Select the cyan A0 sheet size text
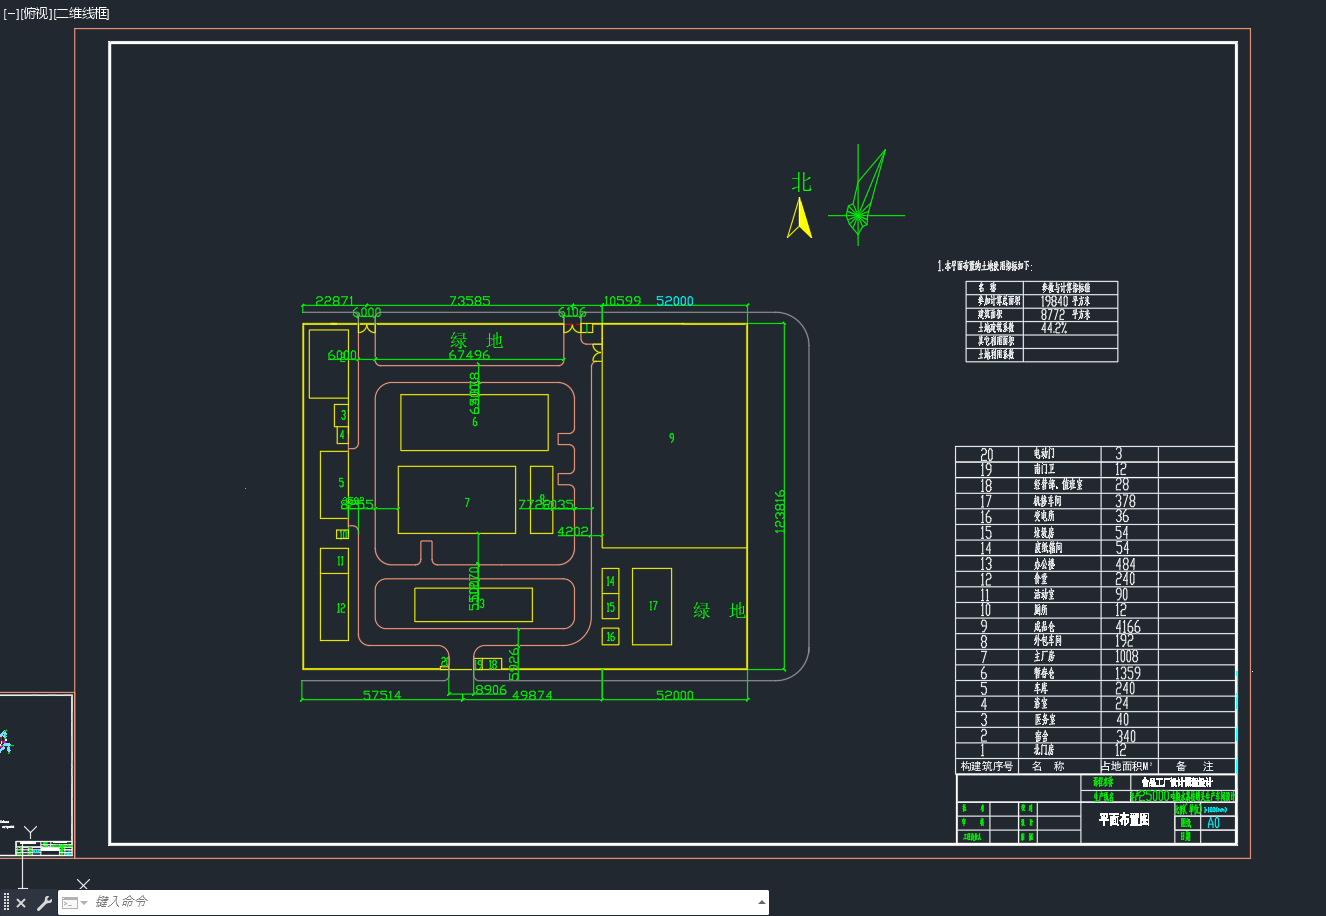Viewport: 1326px width, 916px height. (x=1213, y=823)
